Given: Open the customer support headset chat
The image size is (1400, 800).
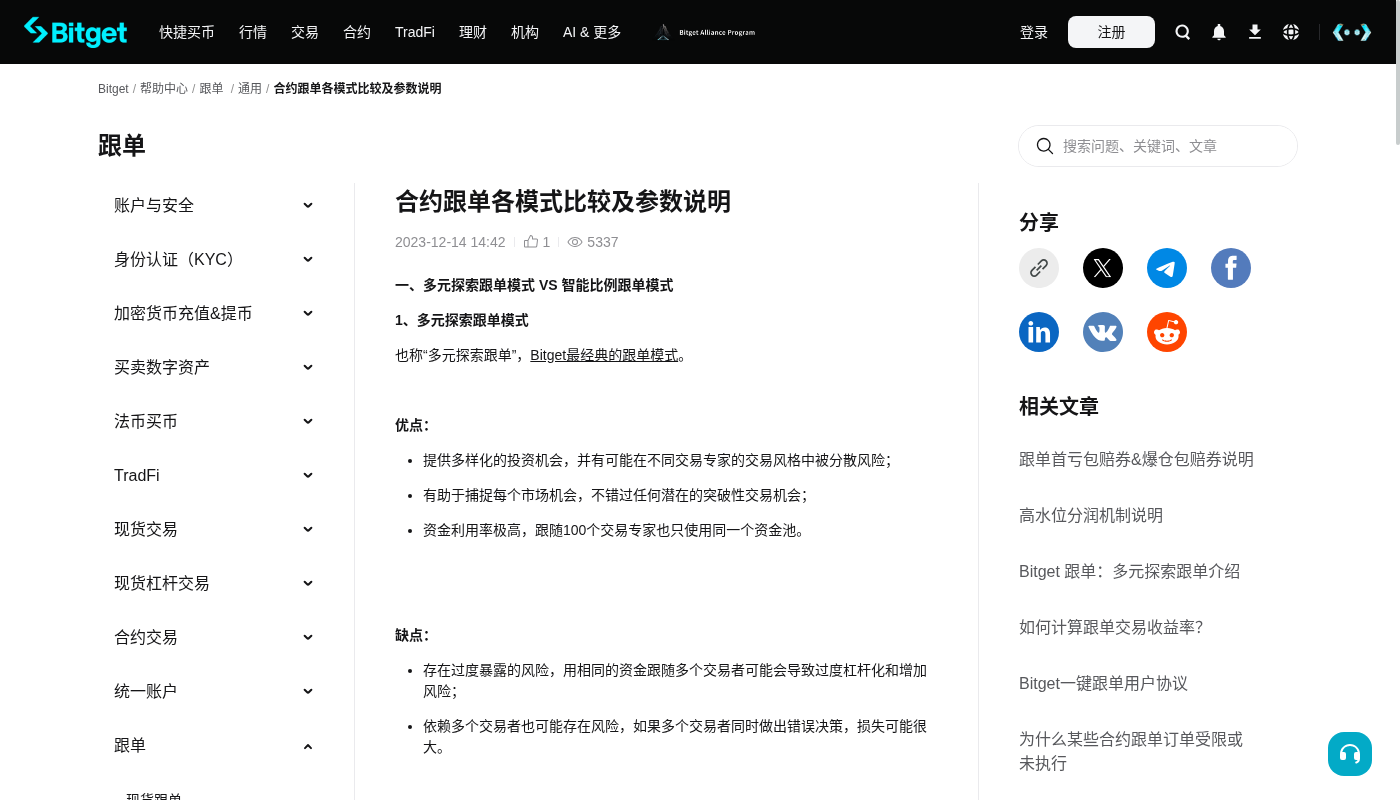Looking at the screenshot, I should point(1350,754).
